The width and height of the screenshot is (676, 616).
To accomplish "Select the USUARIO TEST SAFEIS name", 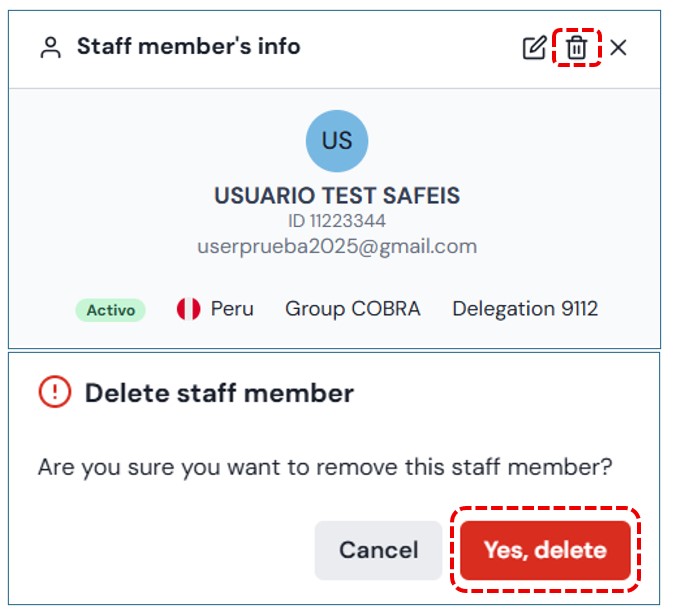I will [337, 196].
